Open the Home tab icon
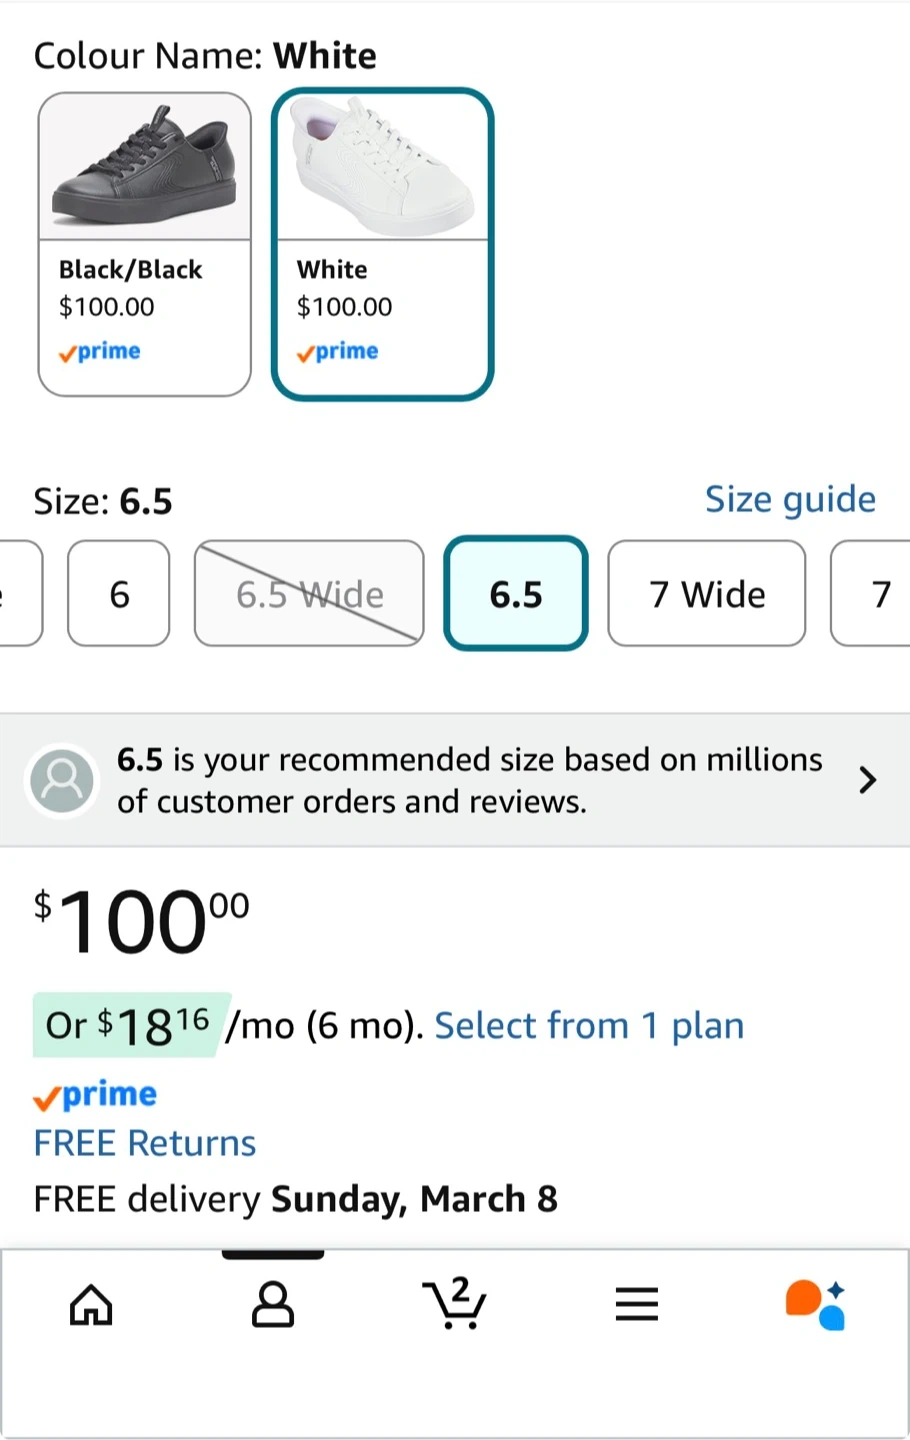Screen dimensions: 910x1440 point(91,1304)
